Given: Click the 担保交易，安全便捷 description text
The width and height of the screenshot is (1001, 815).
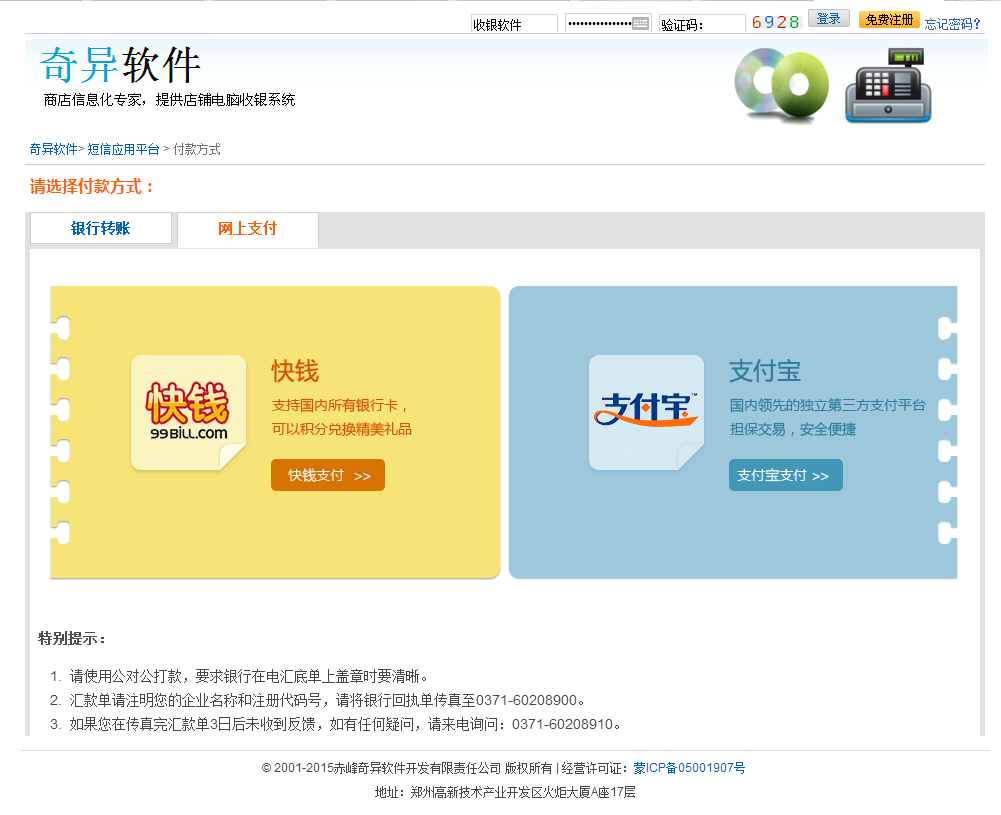Looking at the screenshot, I should (793, 429).
